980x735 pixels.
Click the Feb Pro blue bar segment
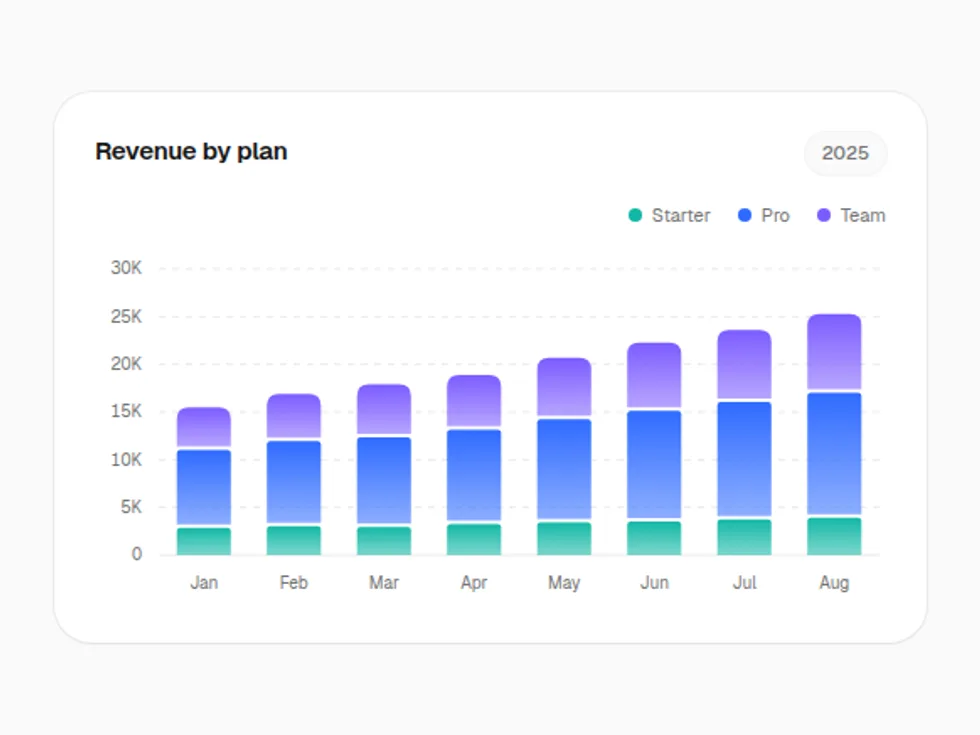point(294,482)
